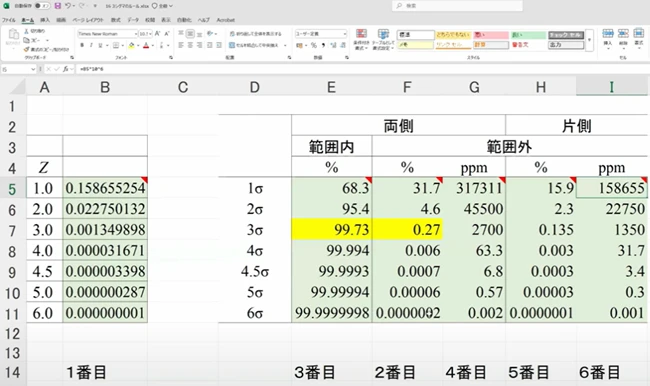Viewport: 650px width, 386px height.
Task: Click the Increase Decimal icon
Action: [332, 45]
